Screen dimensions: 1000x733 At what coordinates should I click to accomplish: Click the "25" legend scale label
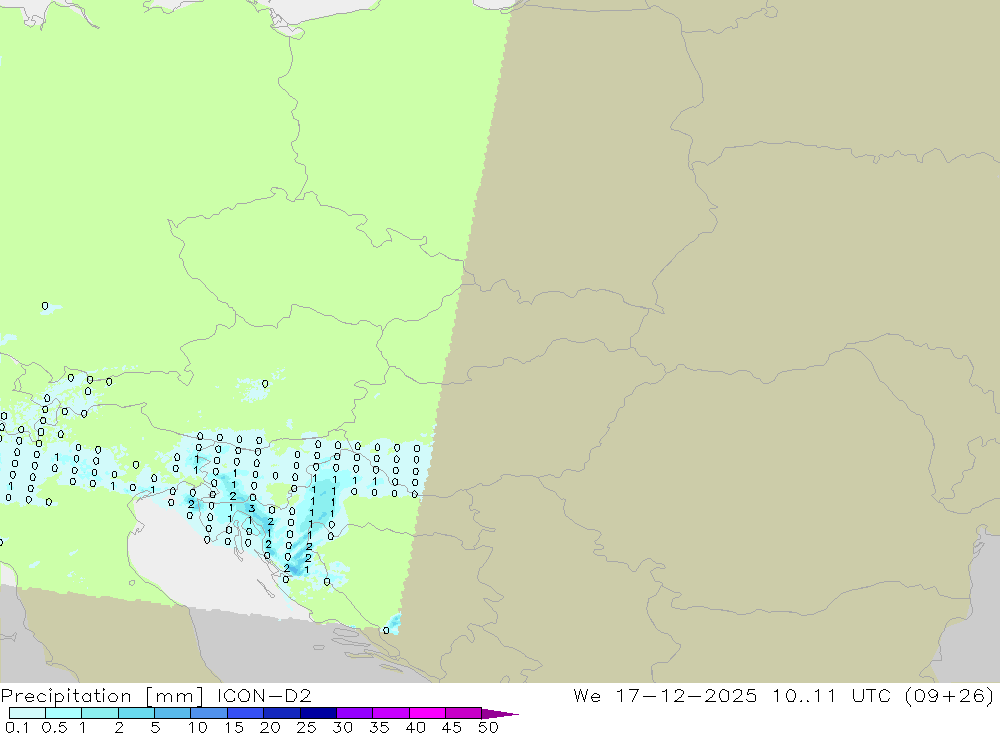pos(307,727)
